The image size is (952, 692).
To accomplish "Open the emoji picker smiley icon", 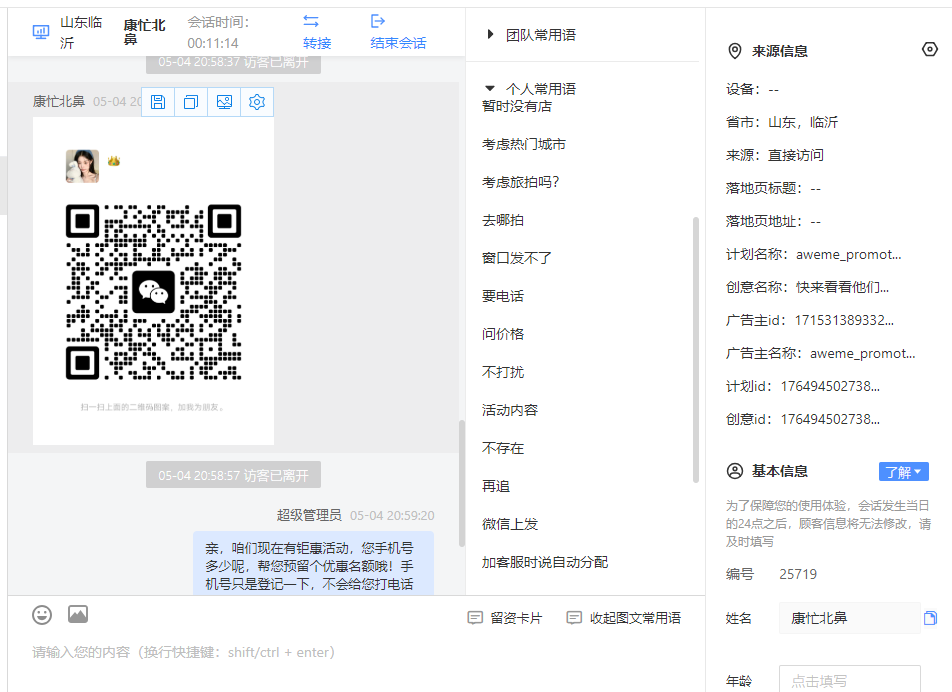I will [42, 615].
